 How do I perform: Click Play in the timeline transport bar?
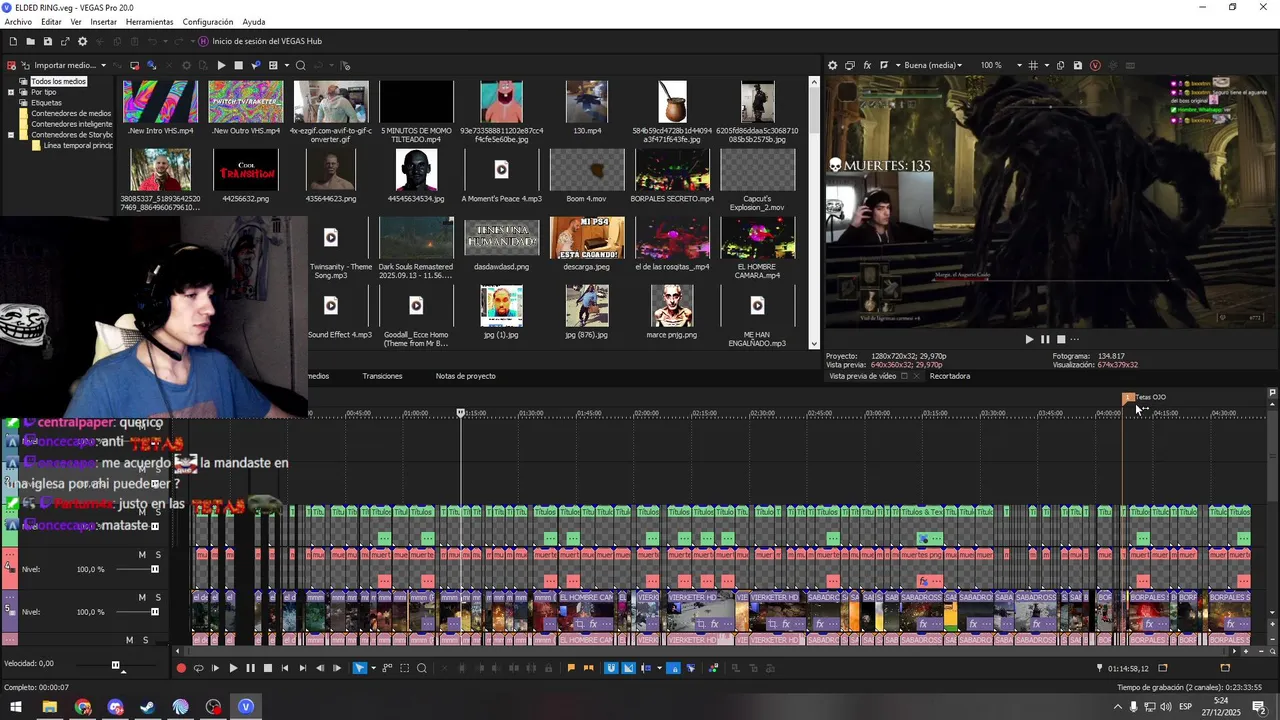click(x=233, y=668)
